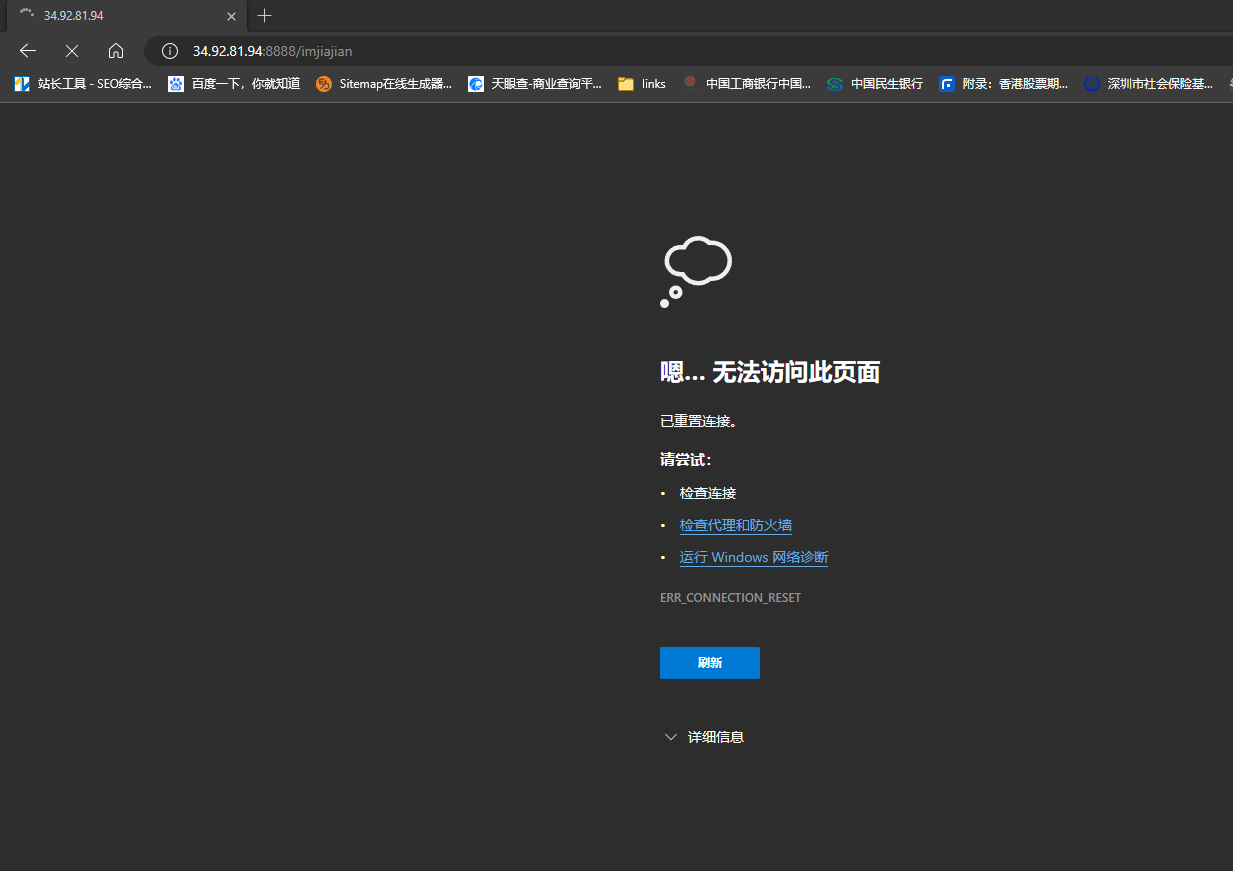
Task: Open the 站长工具 SEO bookmark
Action: [x=84, y=84]
